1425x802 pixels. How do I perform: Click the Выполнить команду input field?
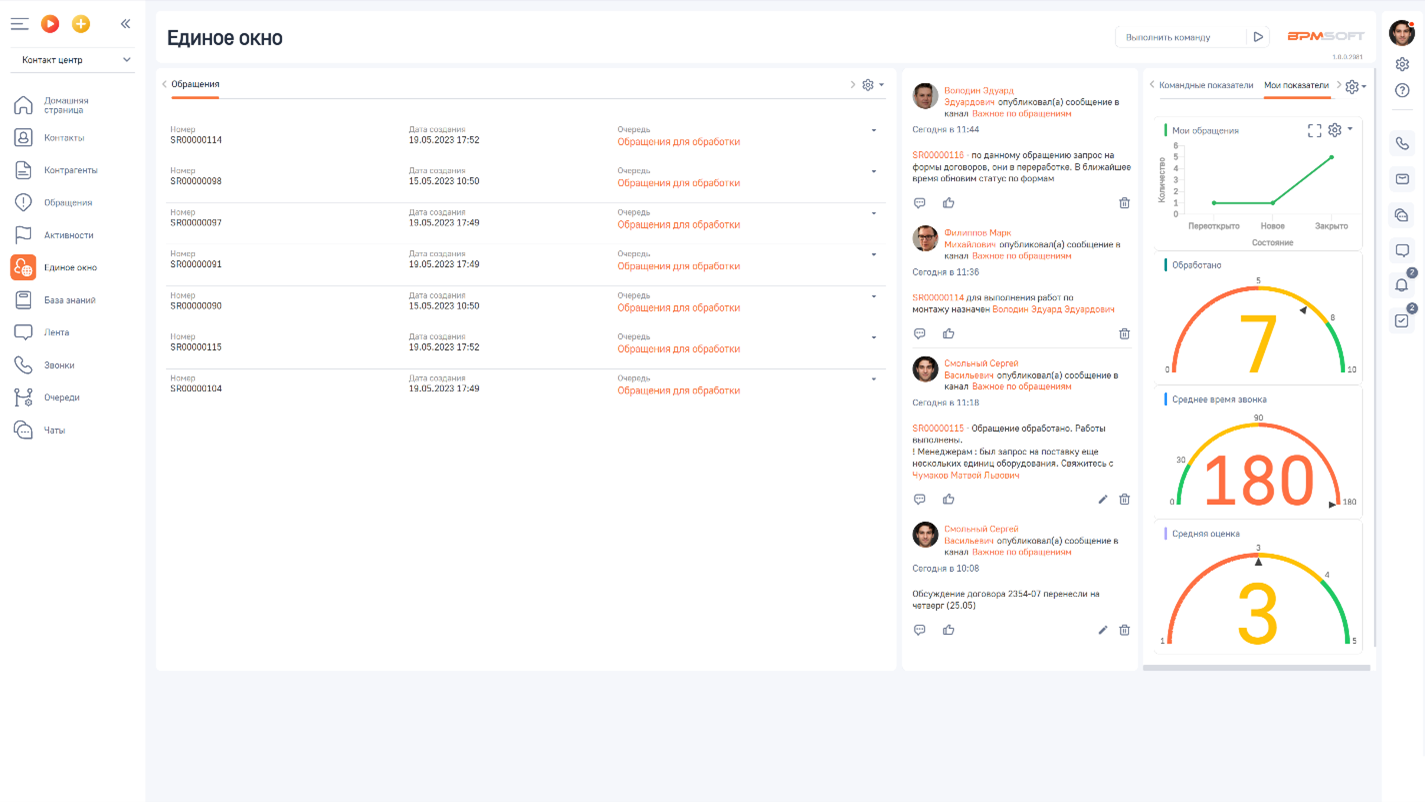(x=1180, y=37)
